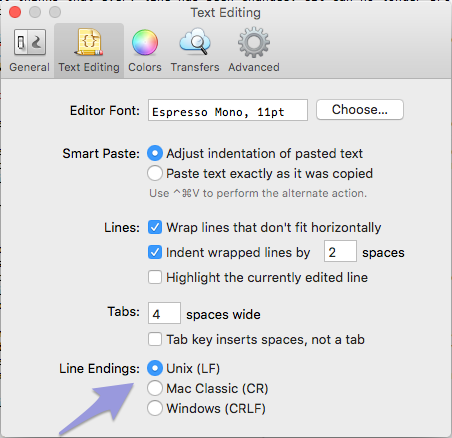
Task: Open the Transfers cloud icon
Action: tap(195, 42)
